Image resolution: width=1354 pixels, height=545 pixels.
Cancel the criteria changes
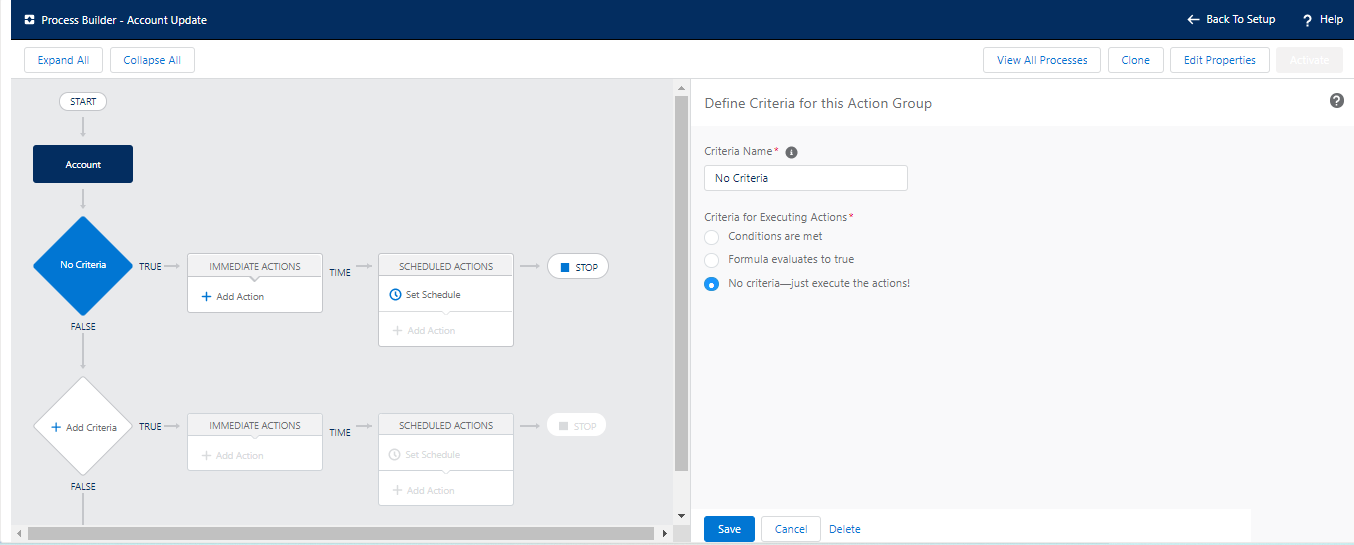pos(791,529)
